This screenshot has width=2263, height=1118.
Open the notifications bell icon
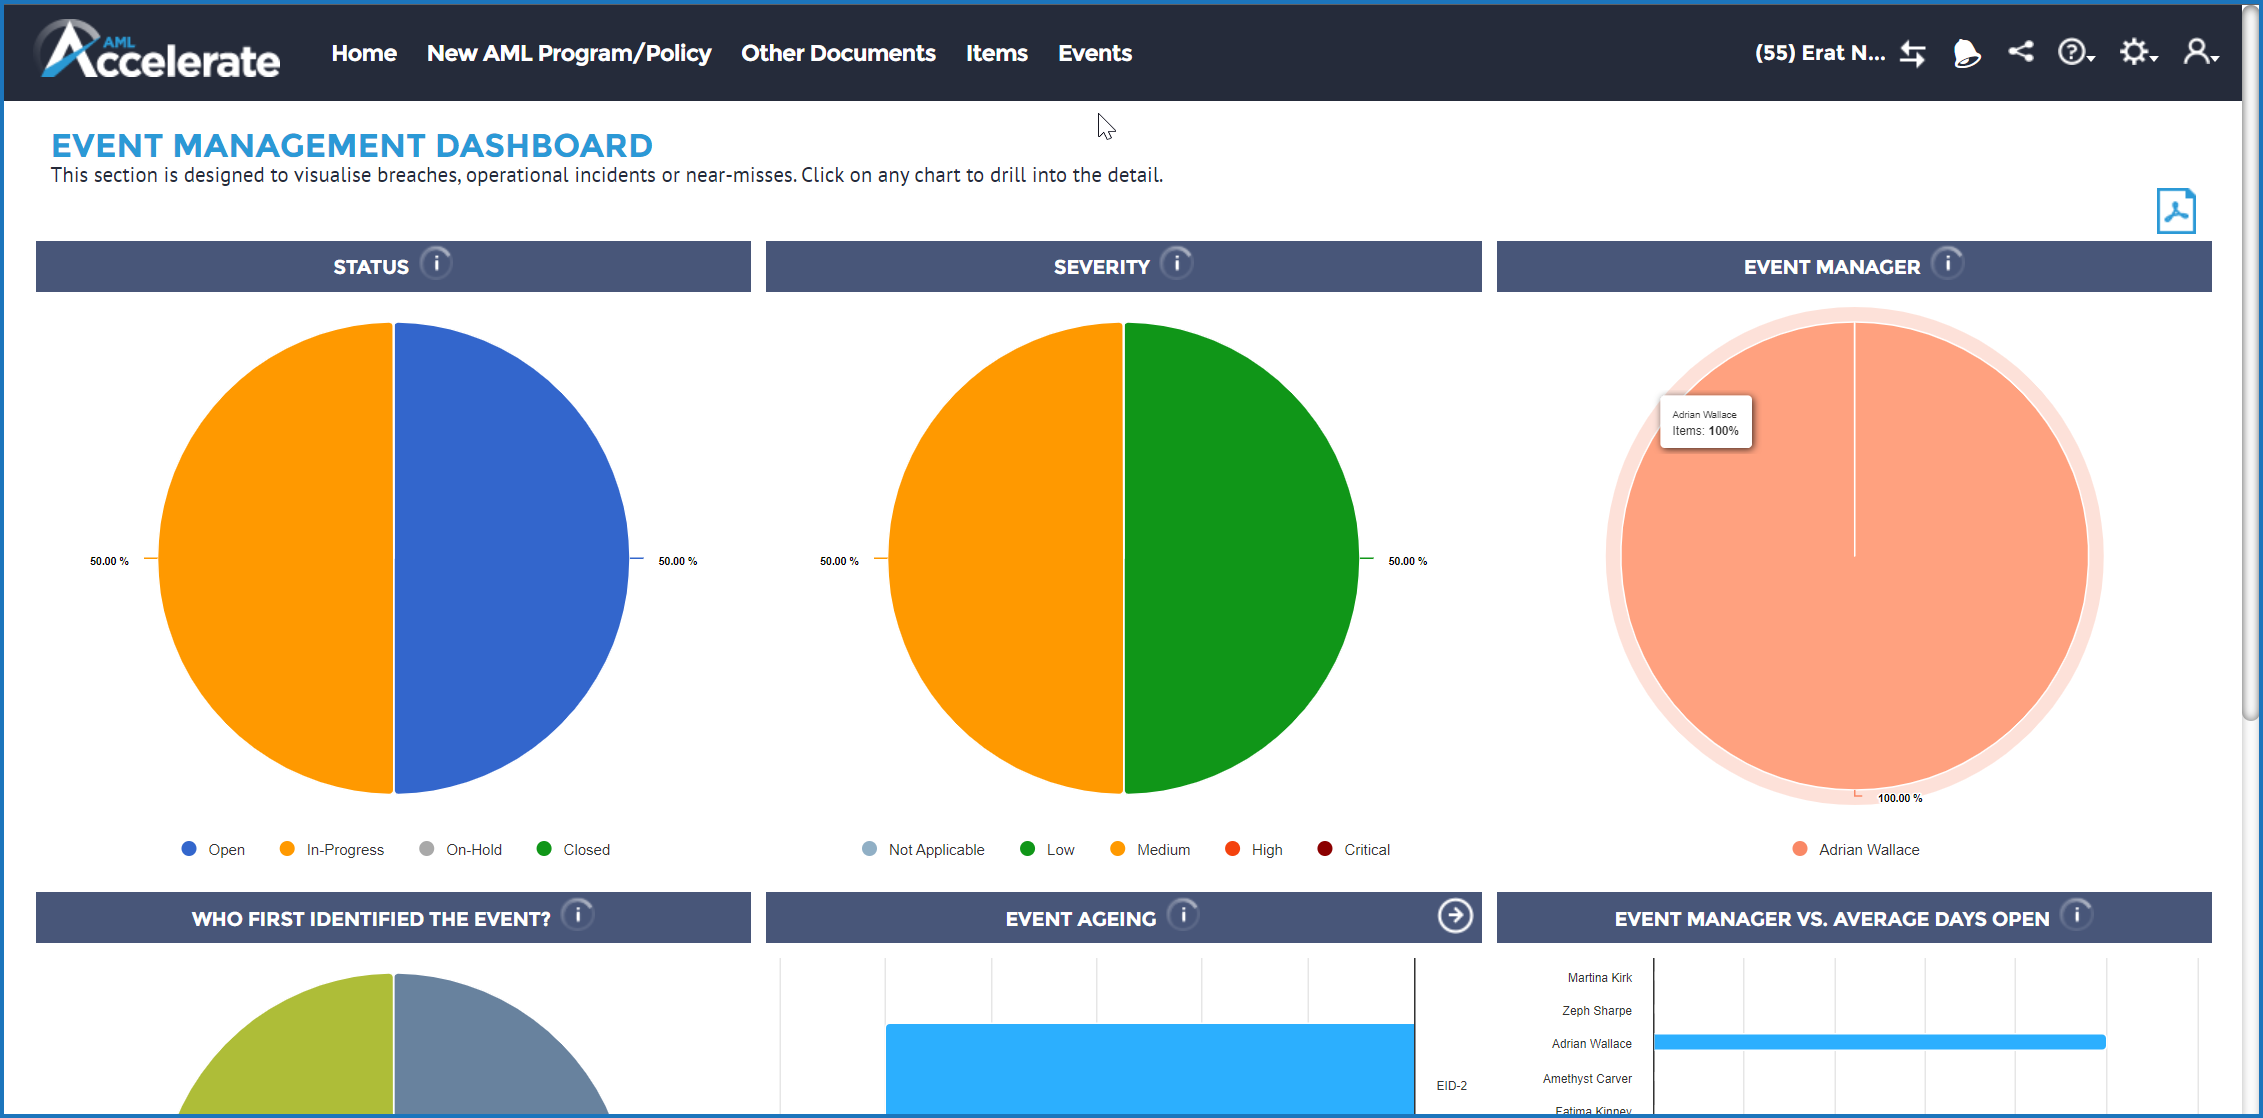click(x=1966, y=53)
